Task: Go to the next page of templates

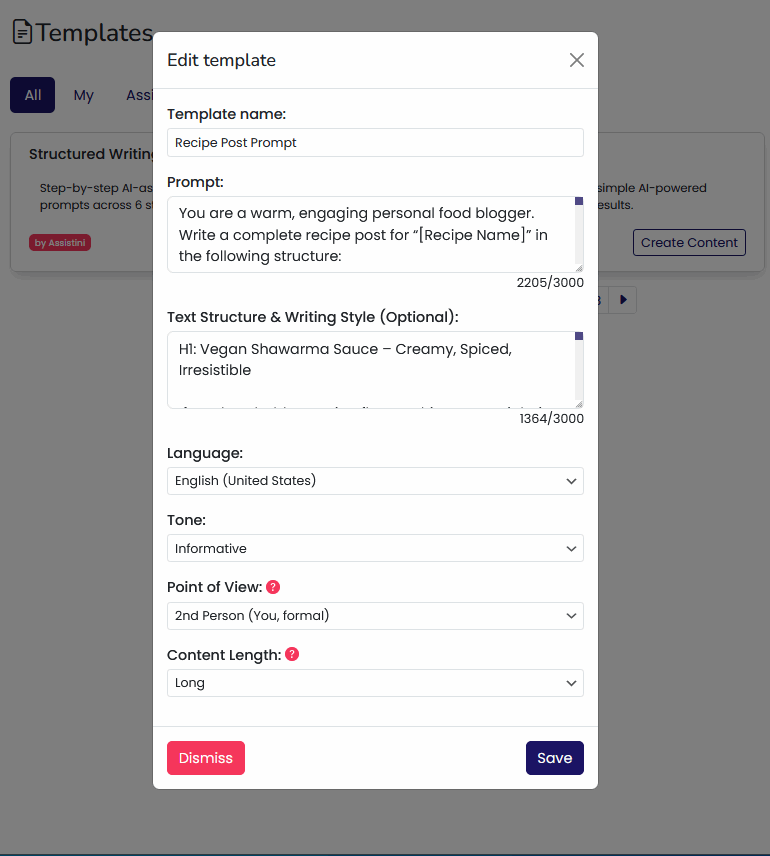Action: 623,299
